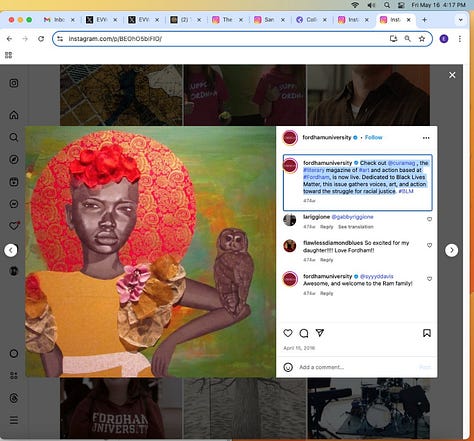474x441 pixels.
Task: Open Chrome three-dot menu
Action: coord(460,39)
